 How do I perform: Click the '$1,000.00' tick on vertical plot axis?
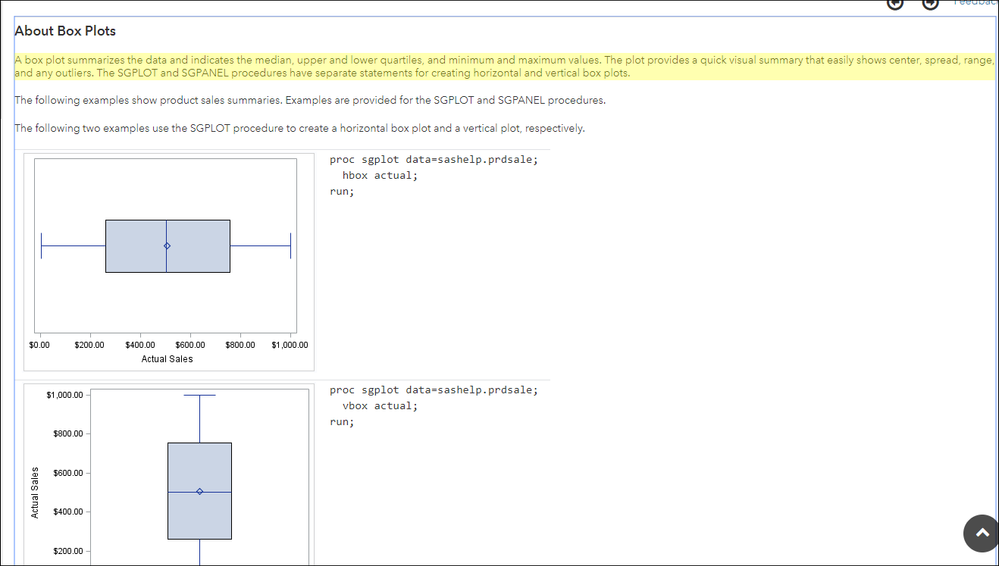coord(64,395)
